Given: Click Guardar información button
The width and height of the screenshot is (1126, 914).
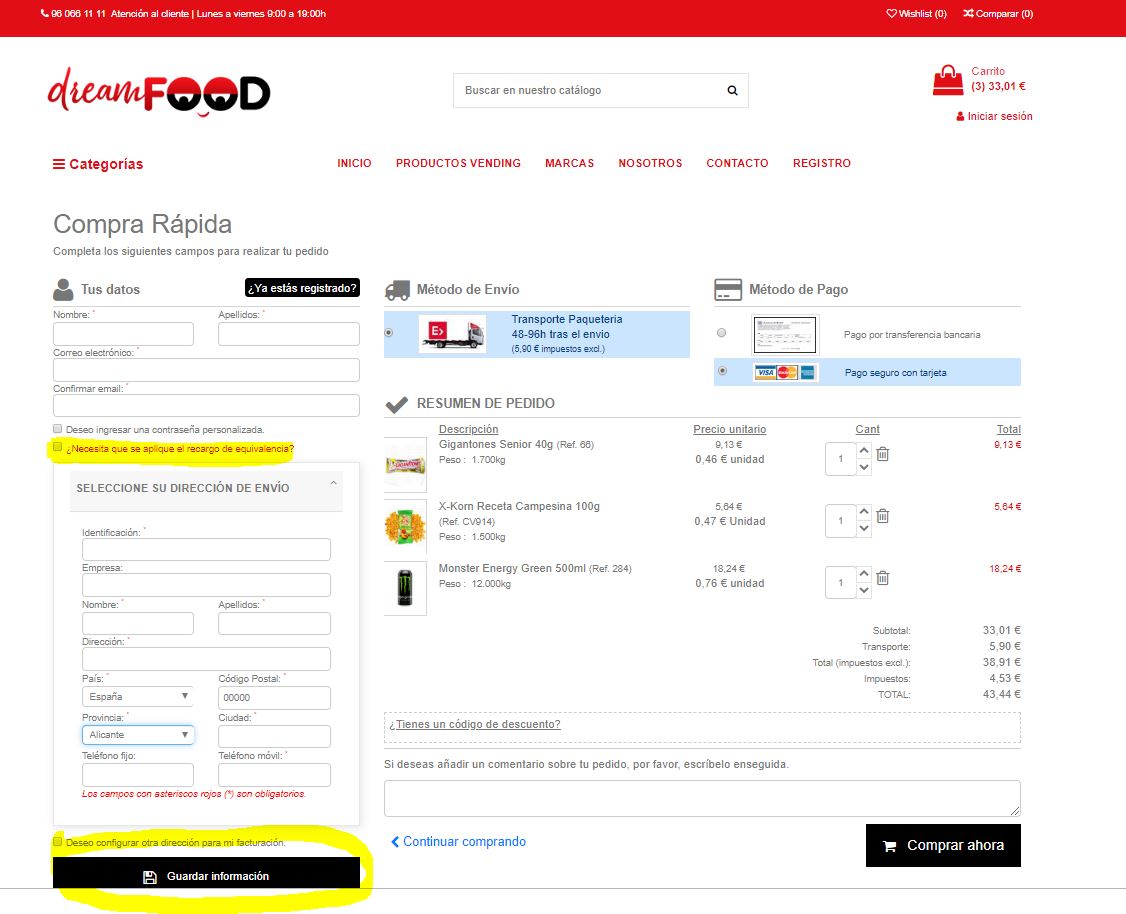Looking at the screenshot, I should point(206,872).
